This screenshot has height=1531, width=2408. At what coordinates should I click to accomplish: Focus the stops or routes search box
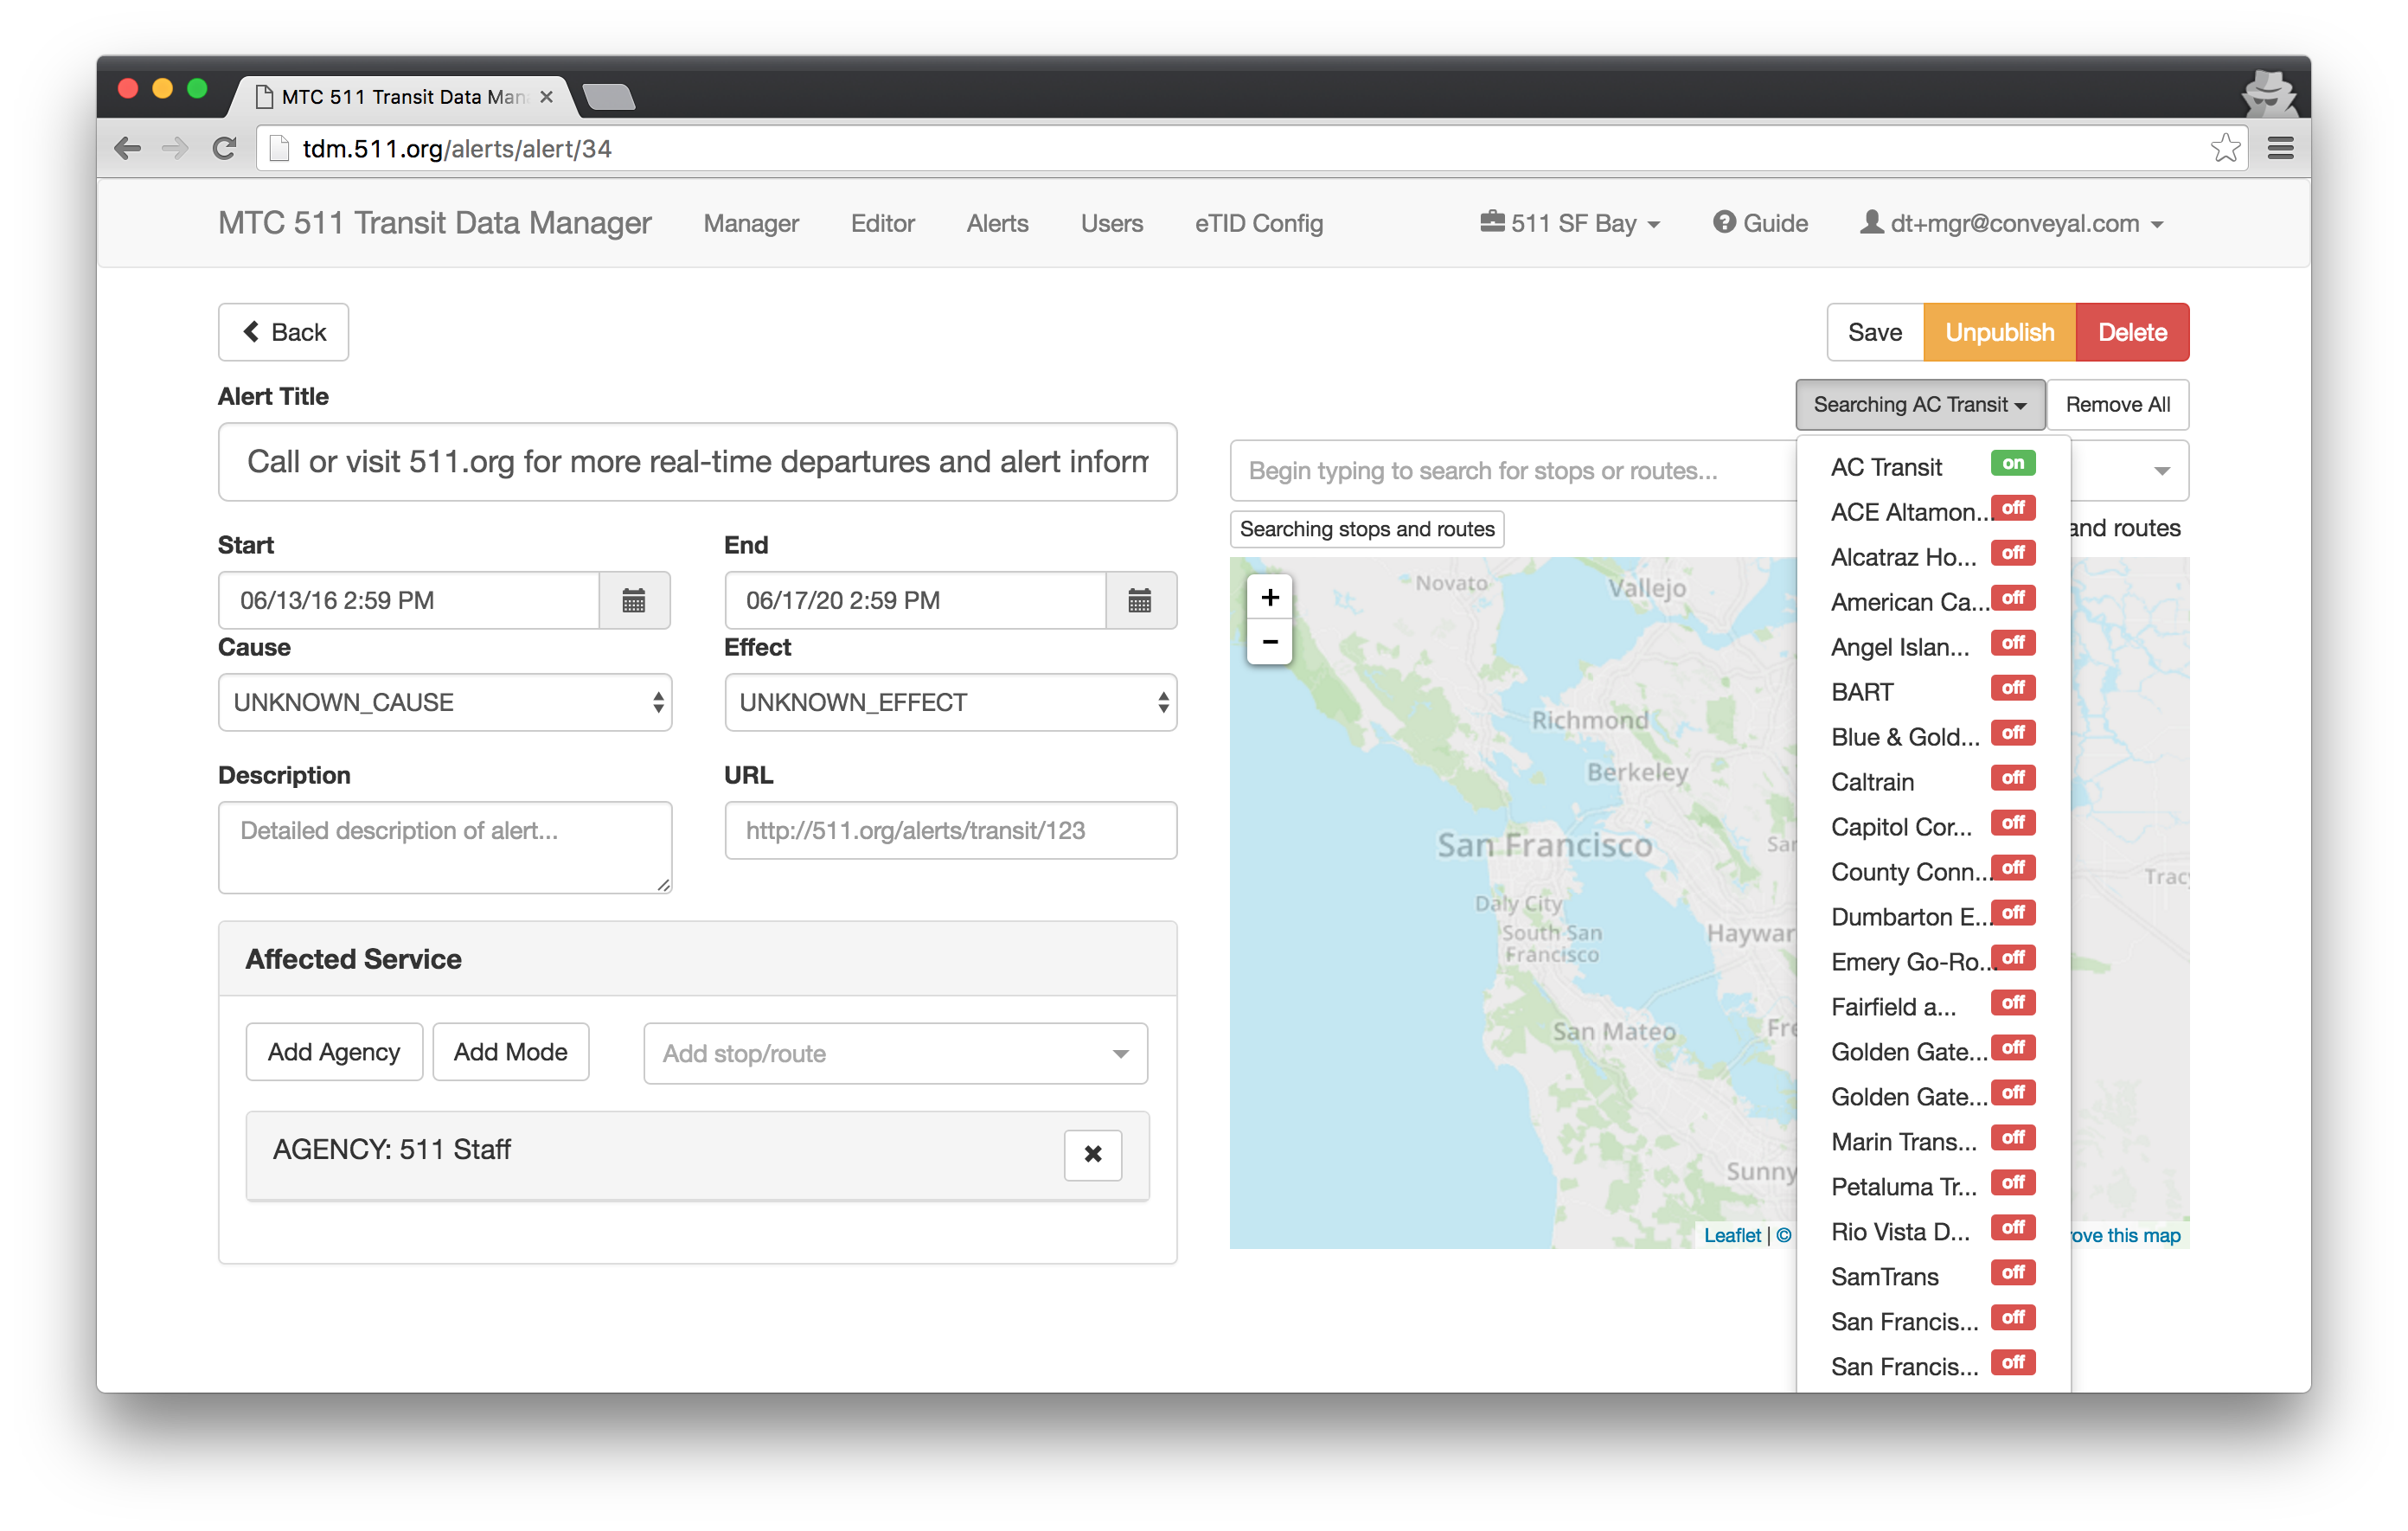(1513, 471)
